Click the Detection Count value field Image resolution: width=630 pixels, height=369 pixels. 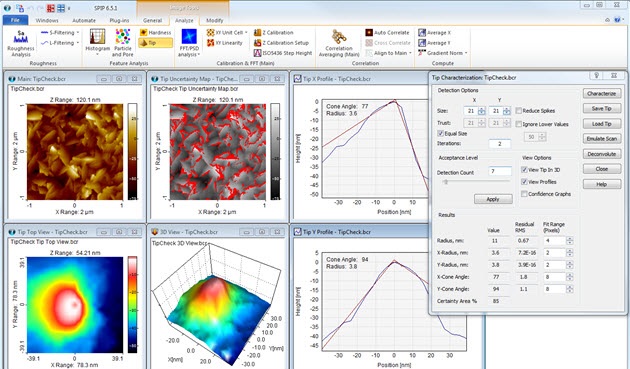coord(499,171)
